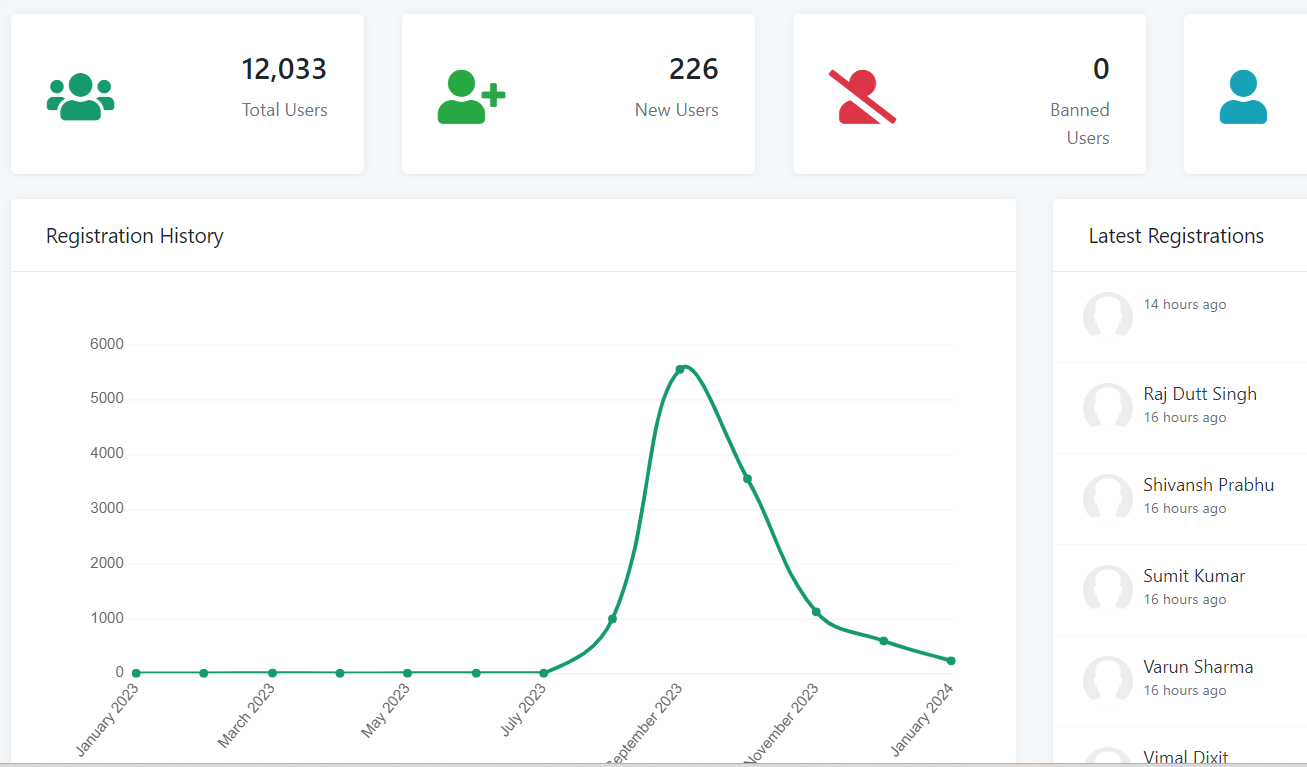Screen dimensions: 1307x767
Task: Click Raj Dutt Singh's avatar
Action: point(1108,406)
